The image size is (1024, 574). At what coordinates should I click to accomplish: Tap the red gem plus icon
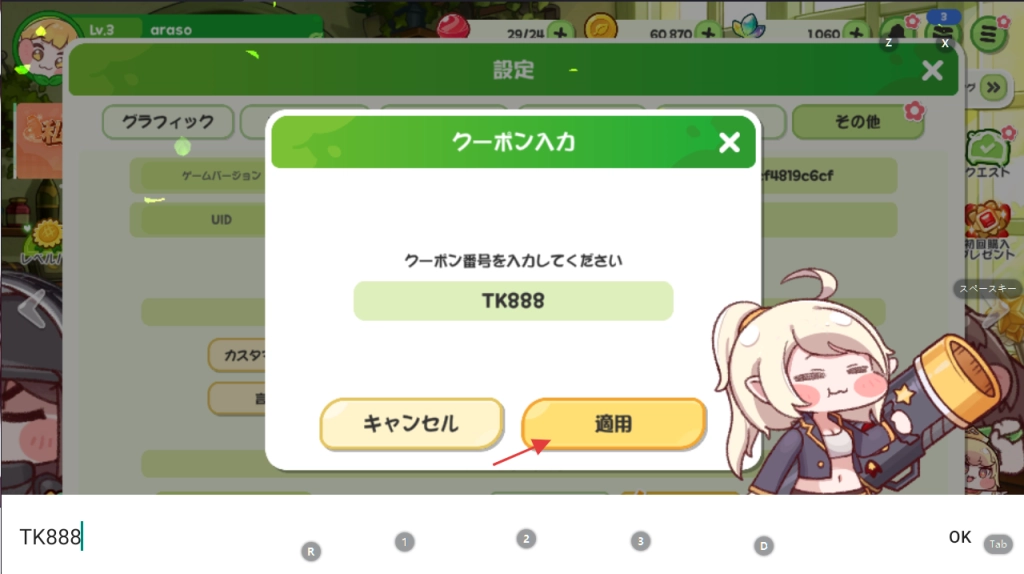pos(560,33)
